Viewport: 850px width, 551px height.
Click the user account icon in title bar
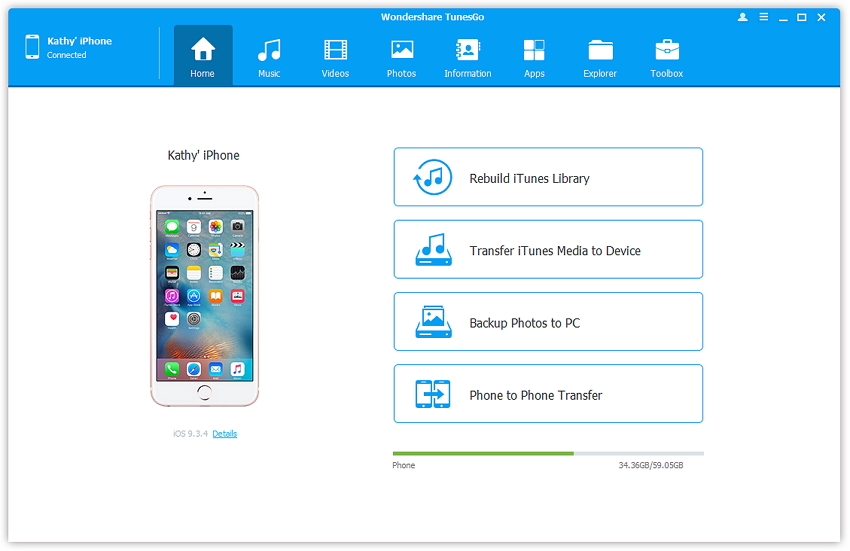[742, 17]
